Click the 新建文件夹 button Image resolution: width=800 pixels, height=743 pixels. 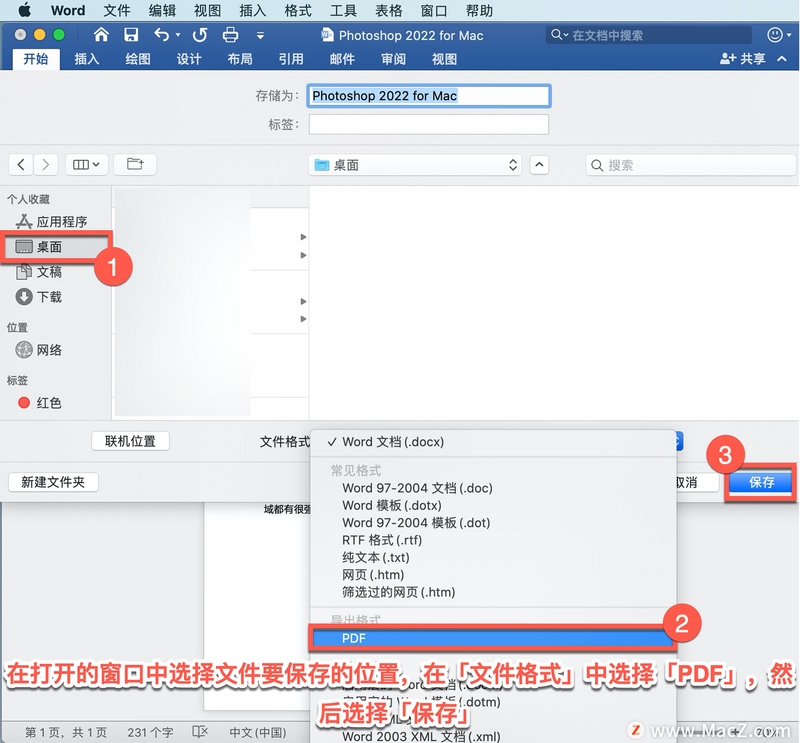[53, 482]
